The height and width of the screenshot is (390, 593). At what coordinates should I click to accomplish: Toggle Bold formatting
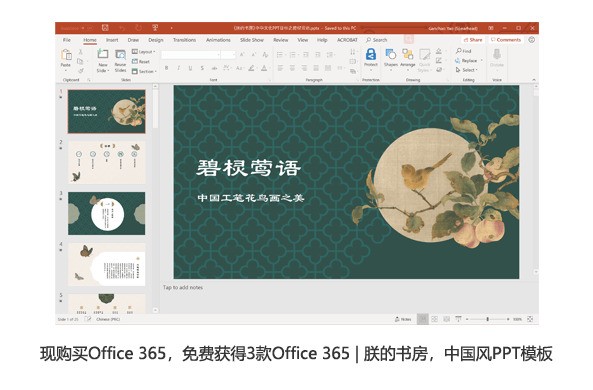coord(166,68)
